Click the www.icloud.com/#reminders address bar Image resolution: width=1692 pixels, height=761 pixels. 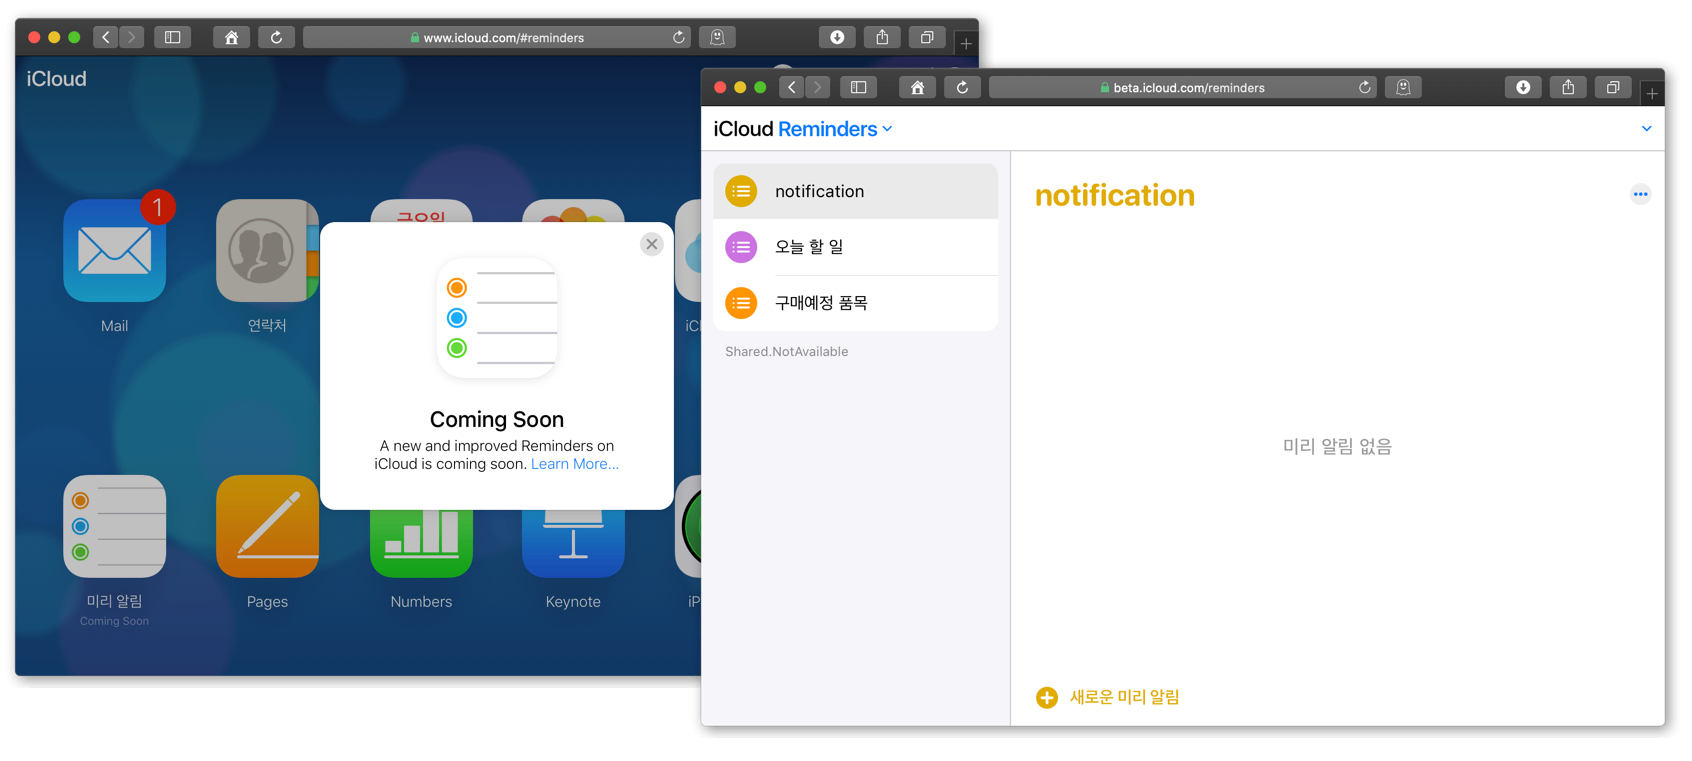pos(497,37)
